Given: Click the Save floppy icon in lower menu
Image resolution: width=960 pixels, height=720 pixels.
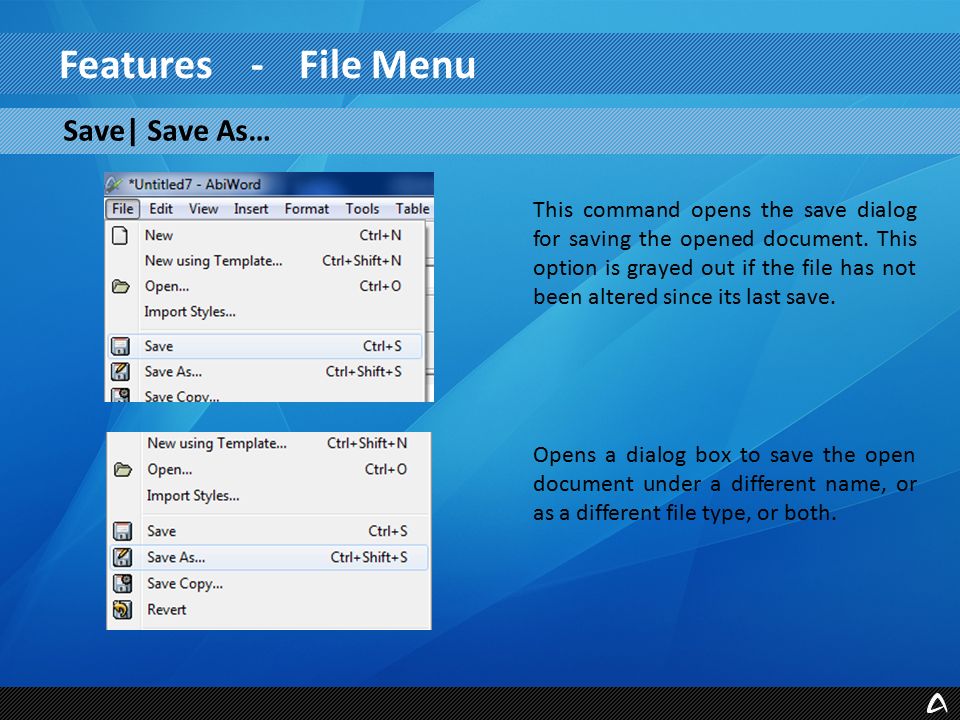Looking at the screenshot, I should (122, 531).
